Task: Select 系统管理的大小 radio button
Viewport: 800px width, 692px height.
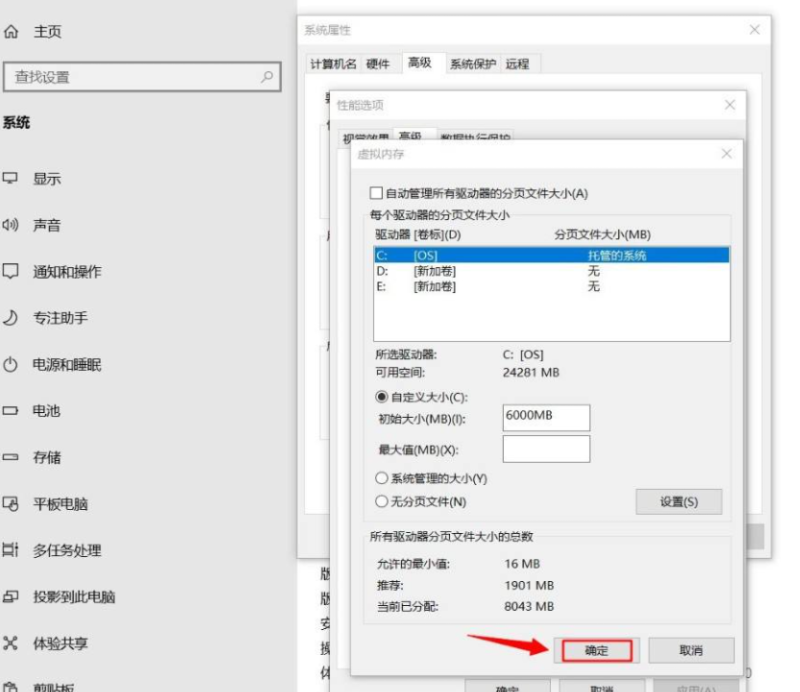Action: click(x=381, y=478)
